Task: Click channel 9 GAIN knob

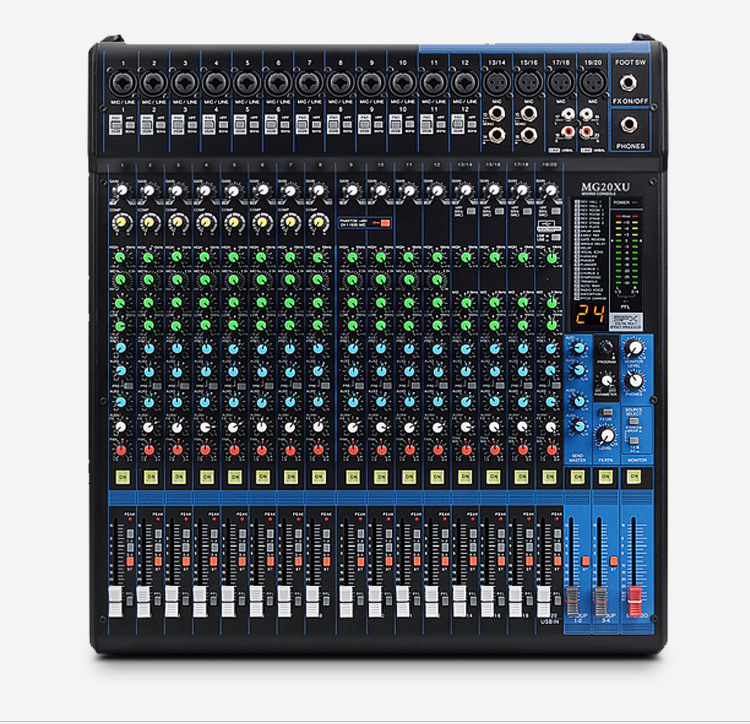Action: [353, 190]
